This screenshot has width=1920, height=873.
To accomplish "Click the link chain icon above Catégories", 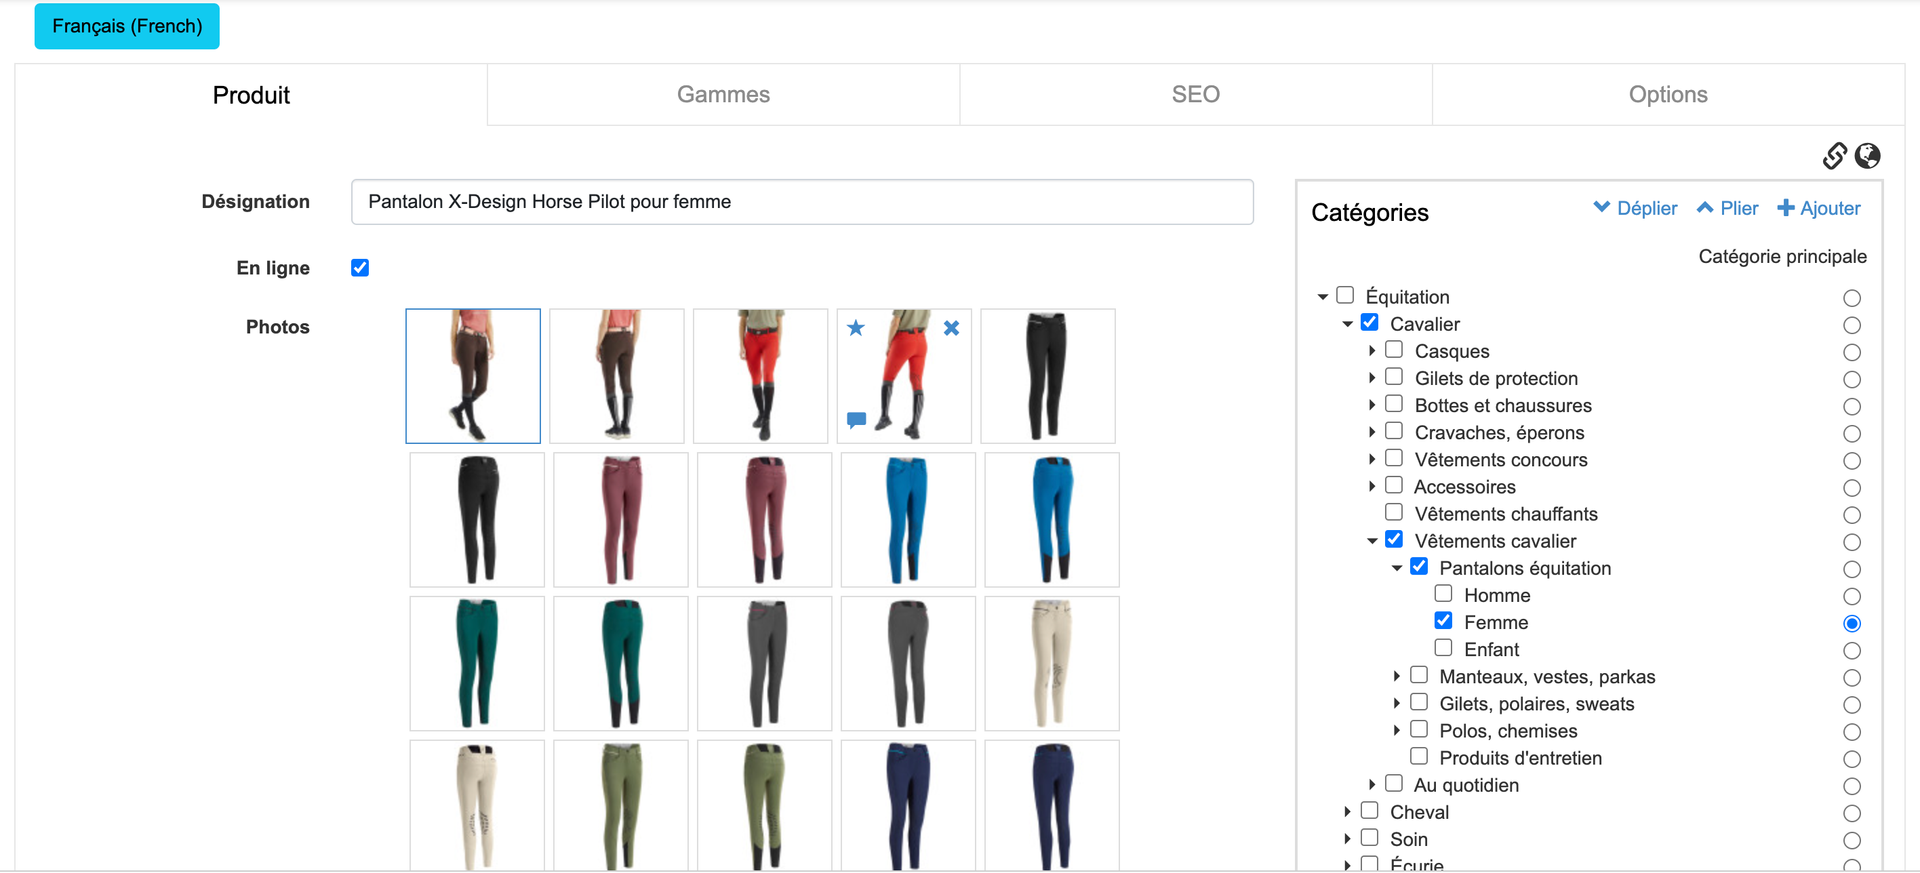I will pos(1834,156).
